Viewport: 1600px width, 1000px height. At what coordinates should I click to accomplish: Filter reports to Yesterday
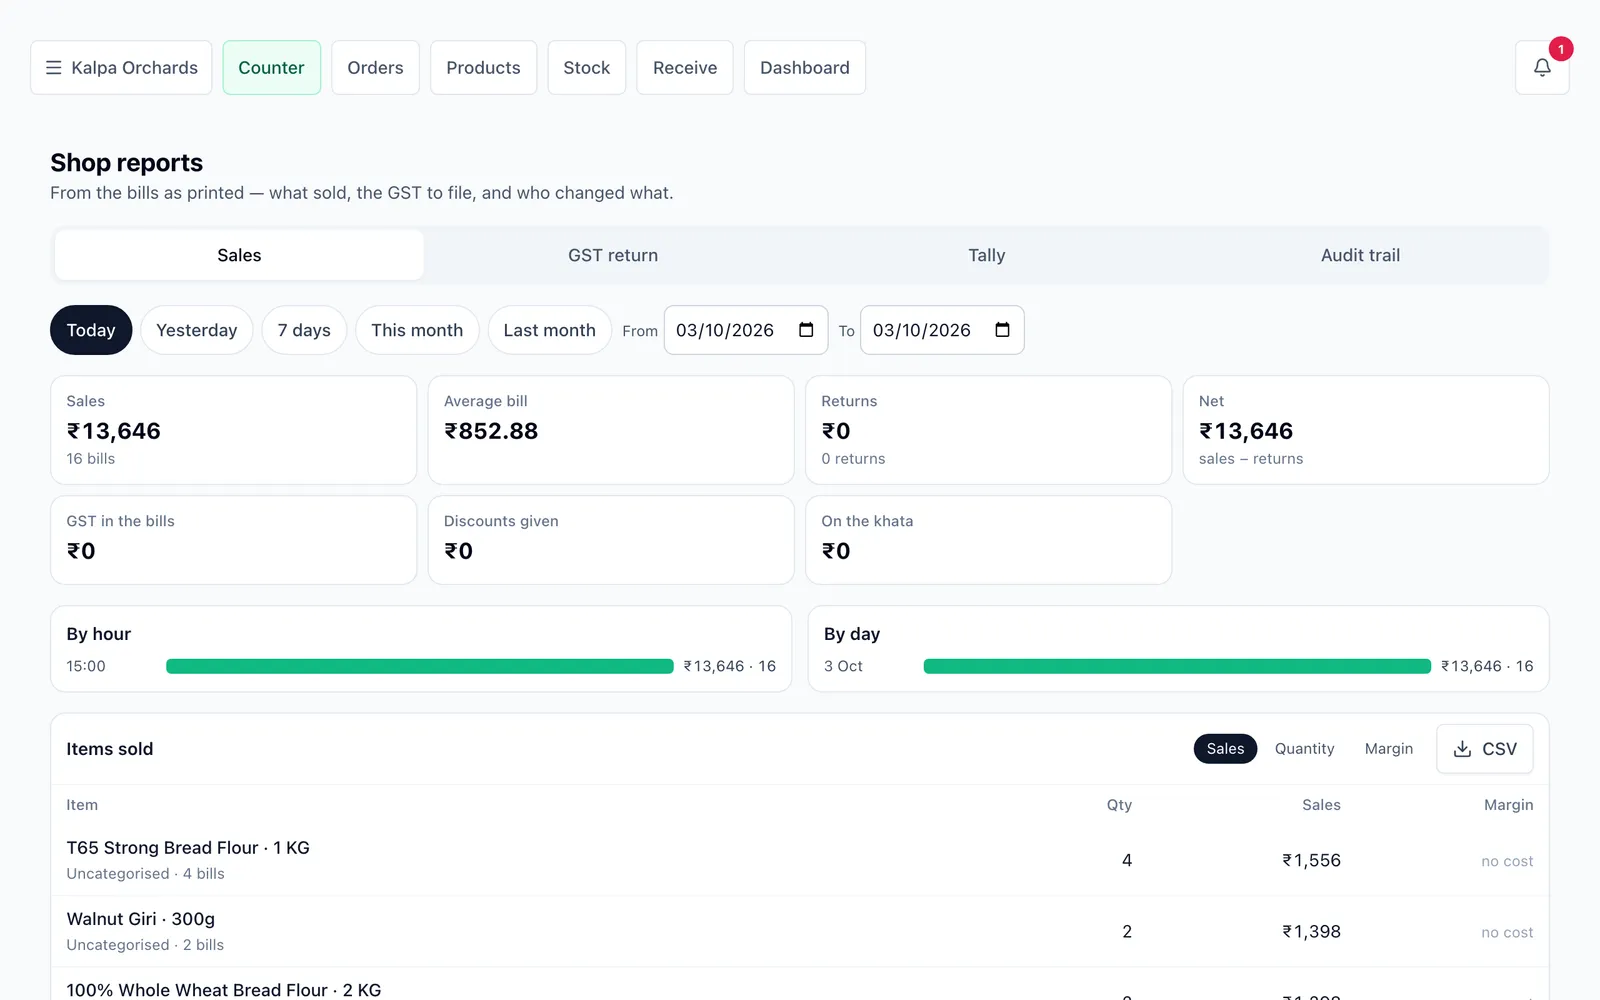[x=197, y=330]
